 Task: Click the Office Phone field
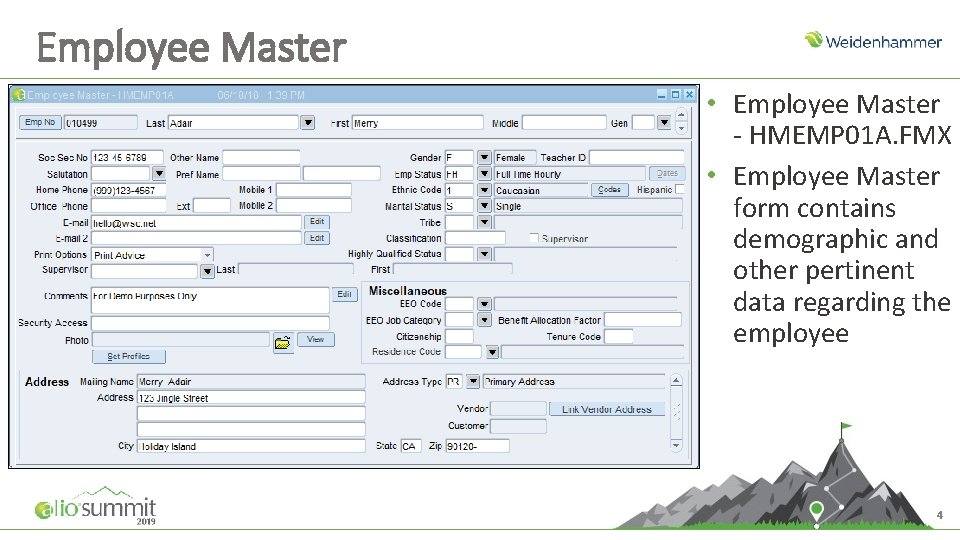pyautogui.click(x=129, y=206)
